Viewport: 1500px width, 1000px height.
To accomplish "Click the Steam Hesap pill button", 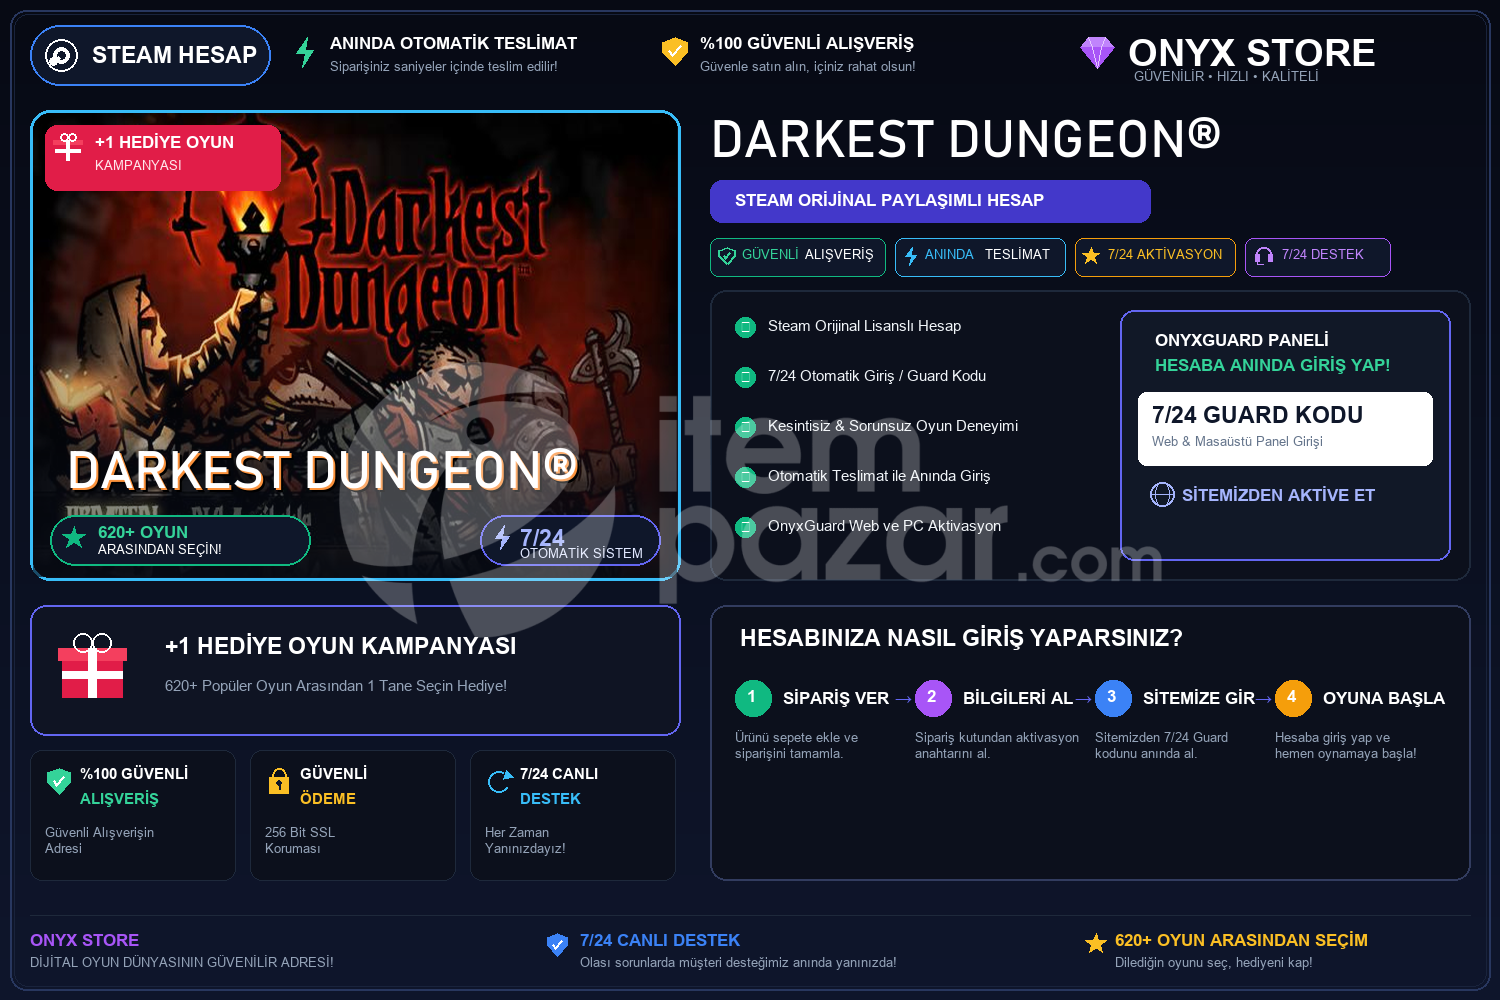I will [151, 55].
